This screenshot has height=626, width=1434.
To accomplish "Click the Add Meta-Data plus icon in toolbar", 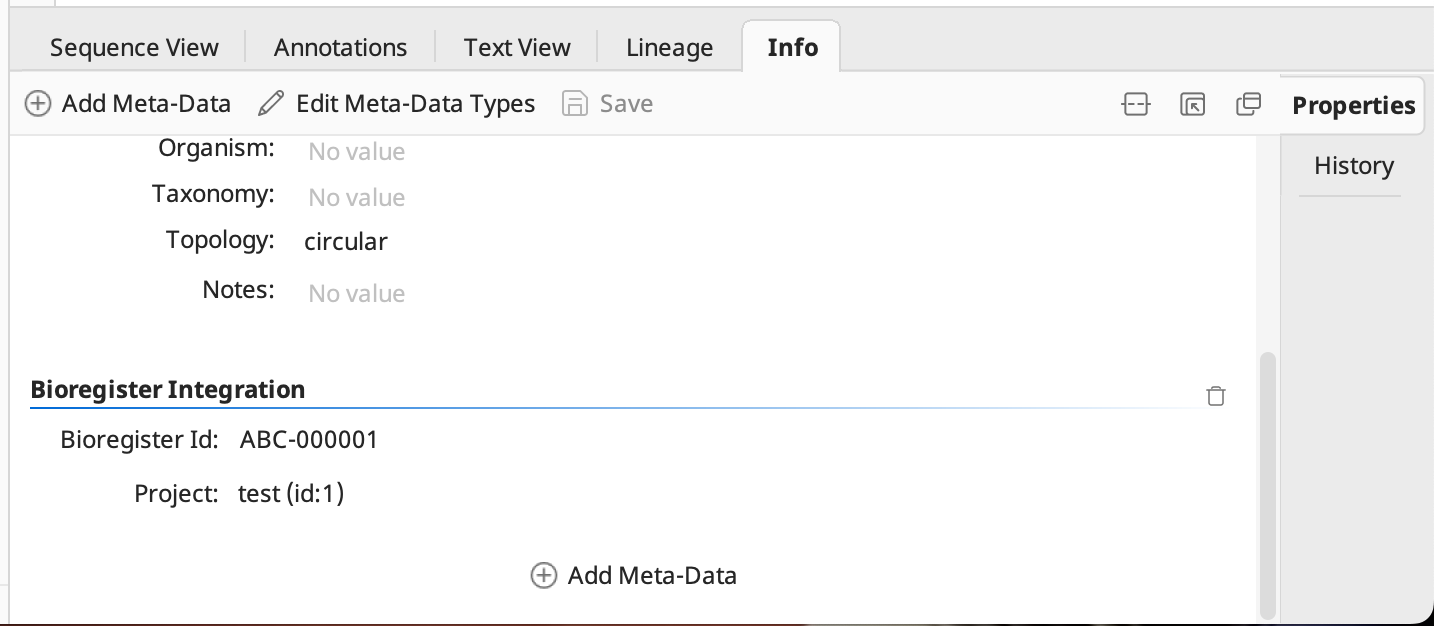I will click(38, 103).
